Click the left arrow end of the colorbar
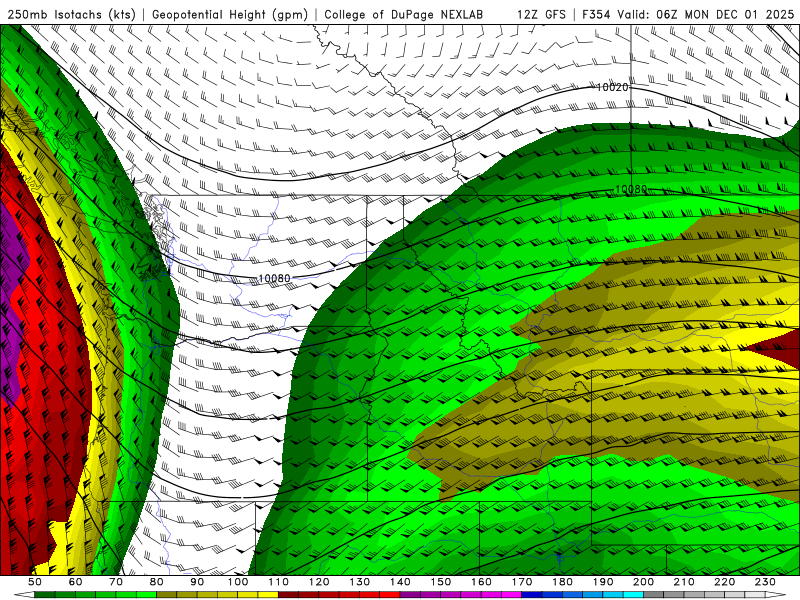This screenshot has width=800, height=600. coord(24,595)
